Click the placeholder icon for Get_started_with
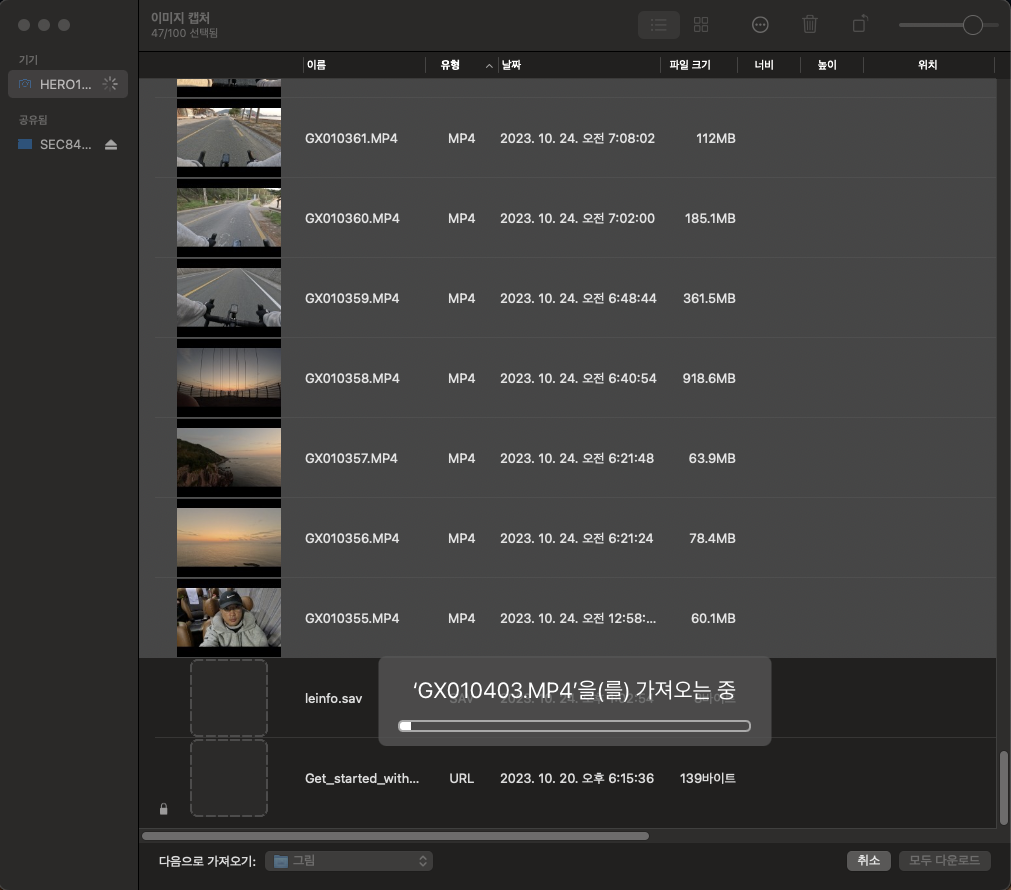Viewport: 1011px width, 890px height. pos(229,778)
